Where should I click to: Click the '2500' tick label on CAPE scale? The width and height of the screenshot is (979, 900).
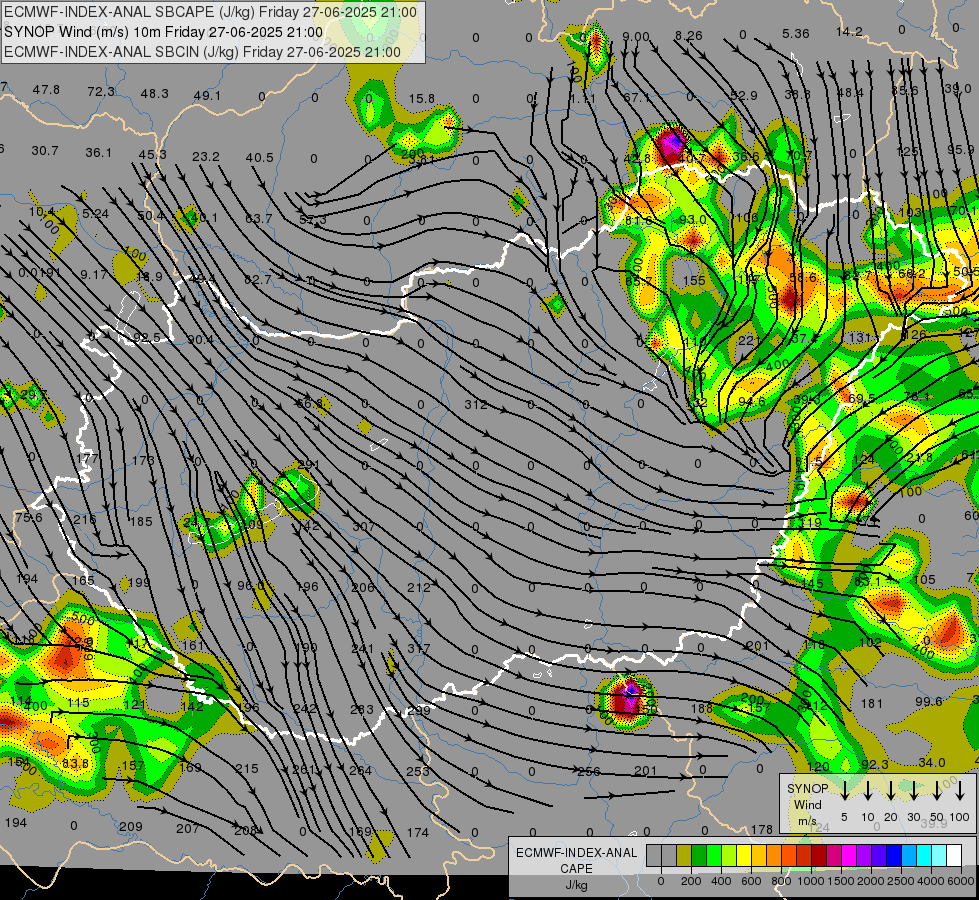click(900, 881)
